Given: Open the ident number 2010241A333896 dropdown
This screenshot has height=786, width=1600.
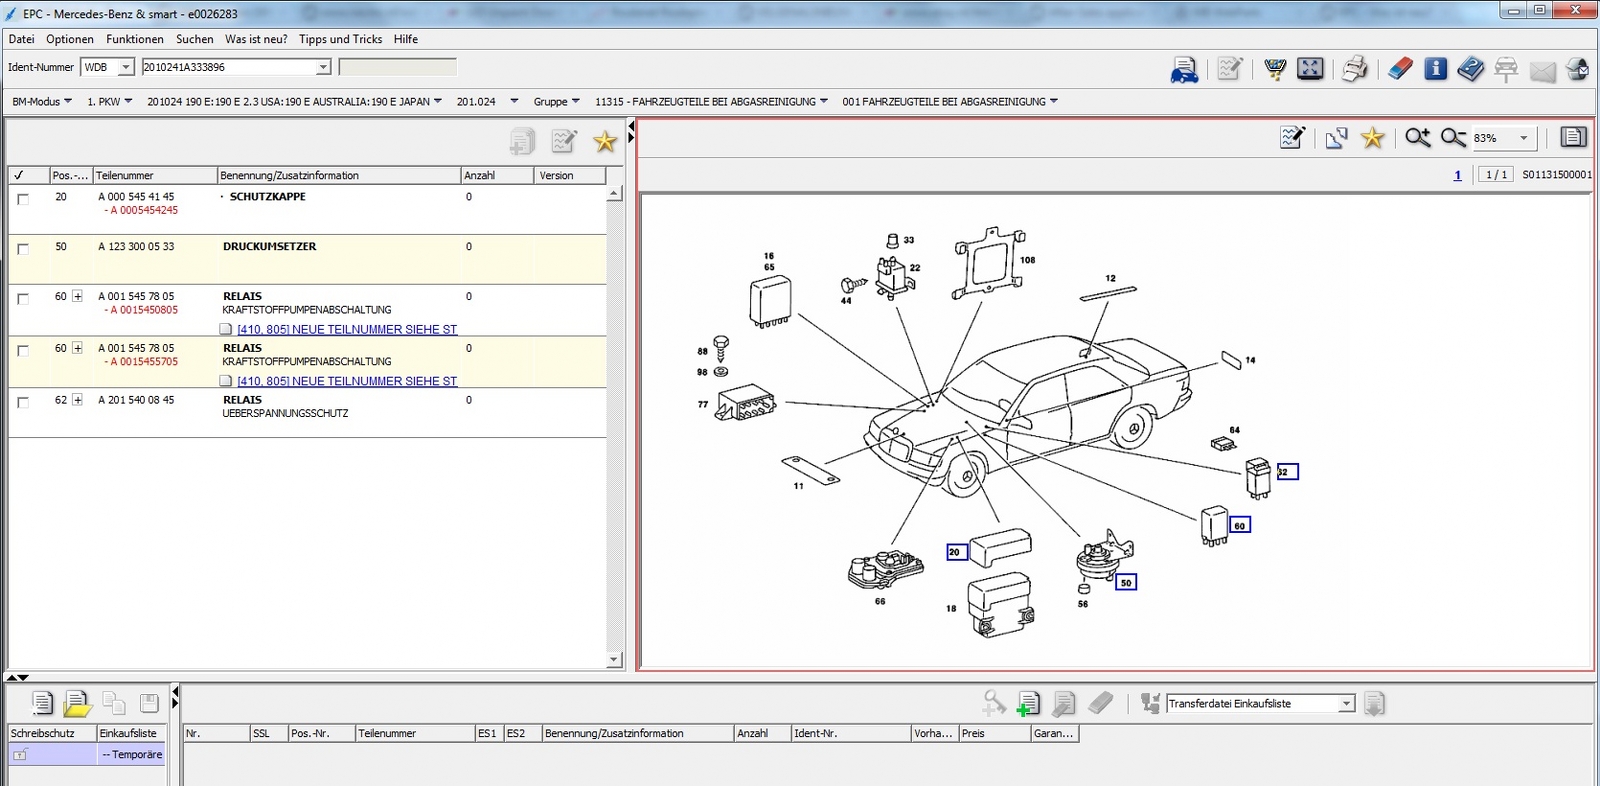Looking at the screenshot, I should click(x=323, y=67).
